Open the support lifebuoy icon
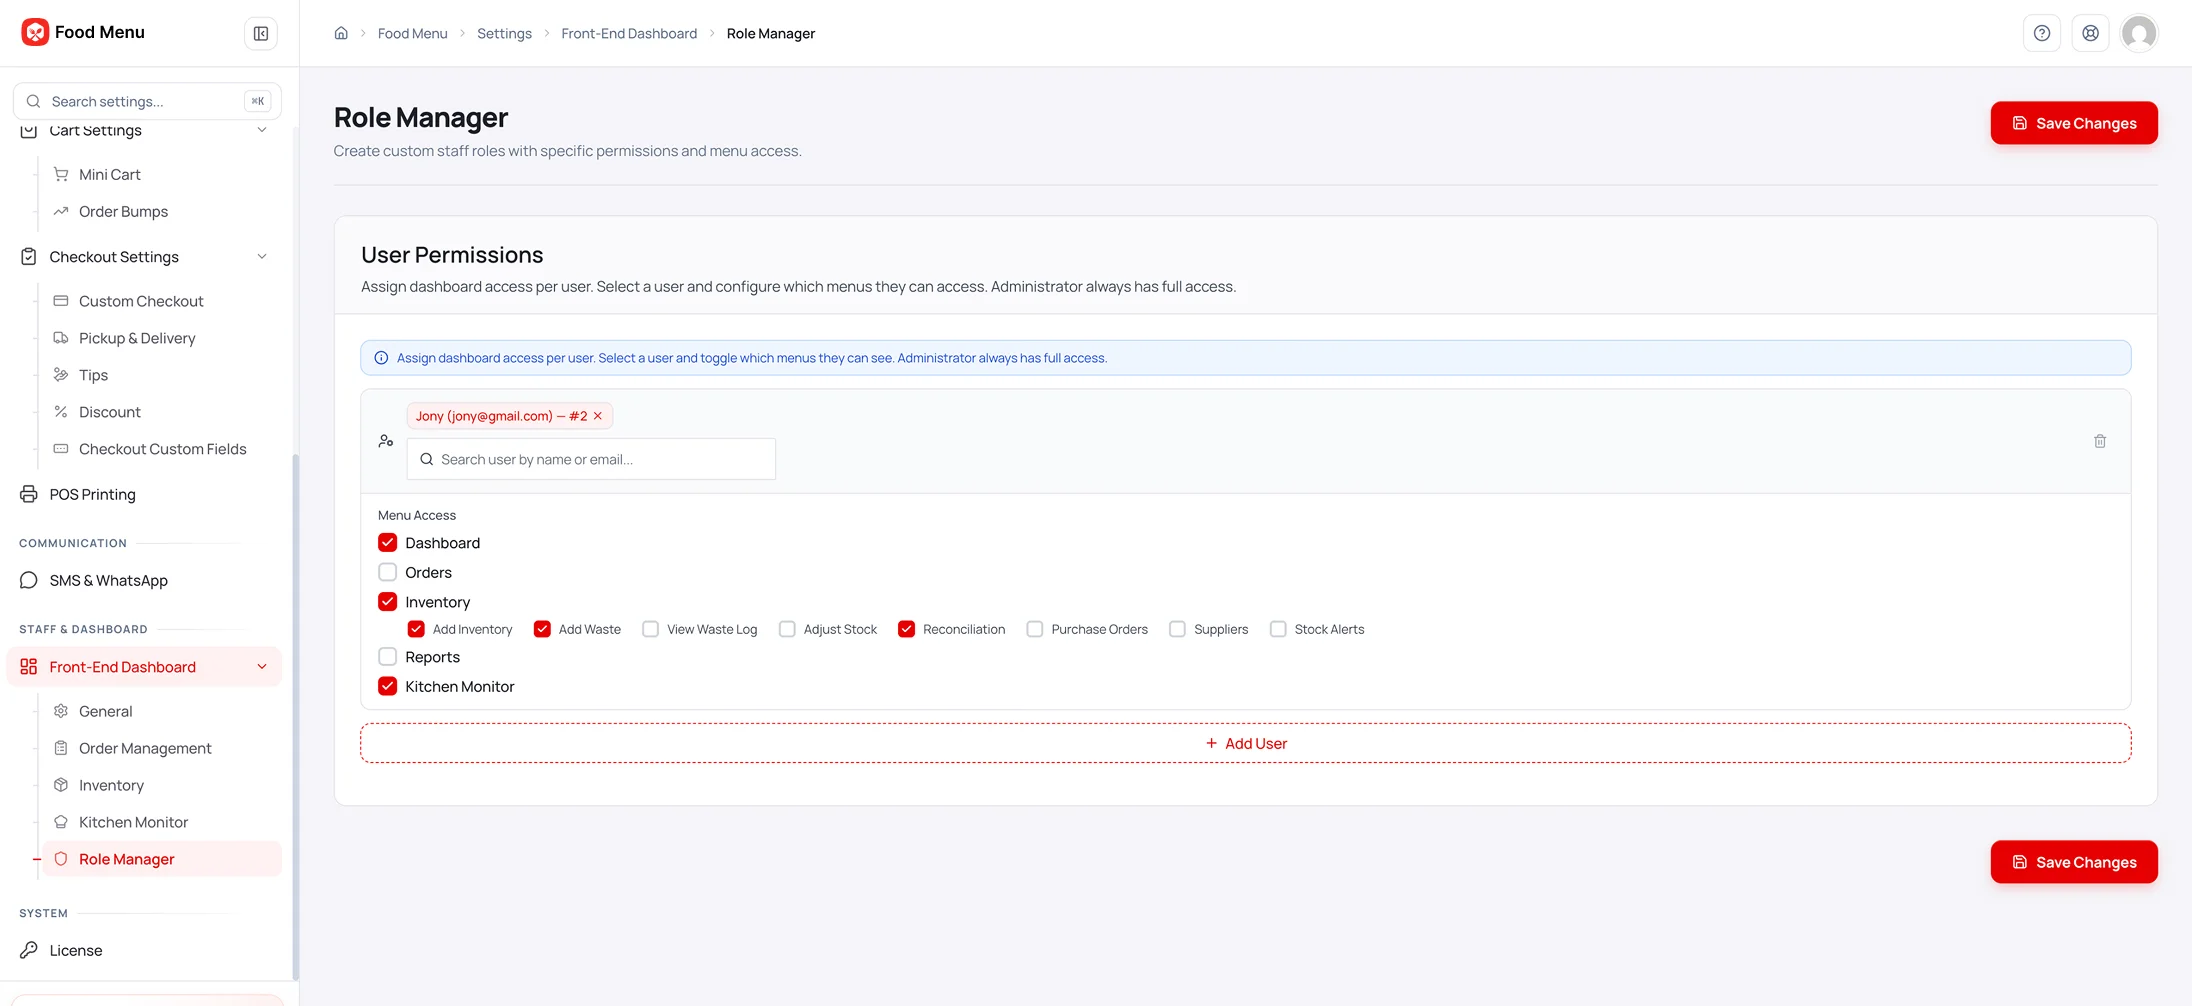Screen dimensions: 2192x1006 2090,33
